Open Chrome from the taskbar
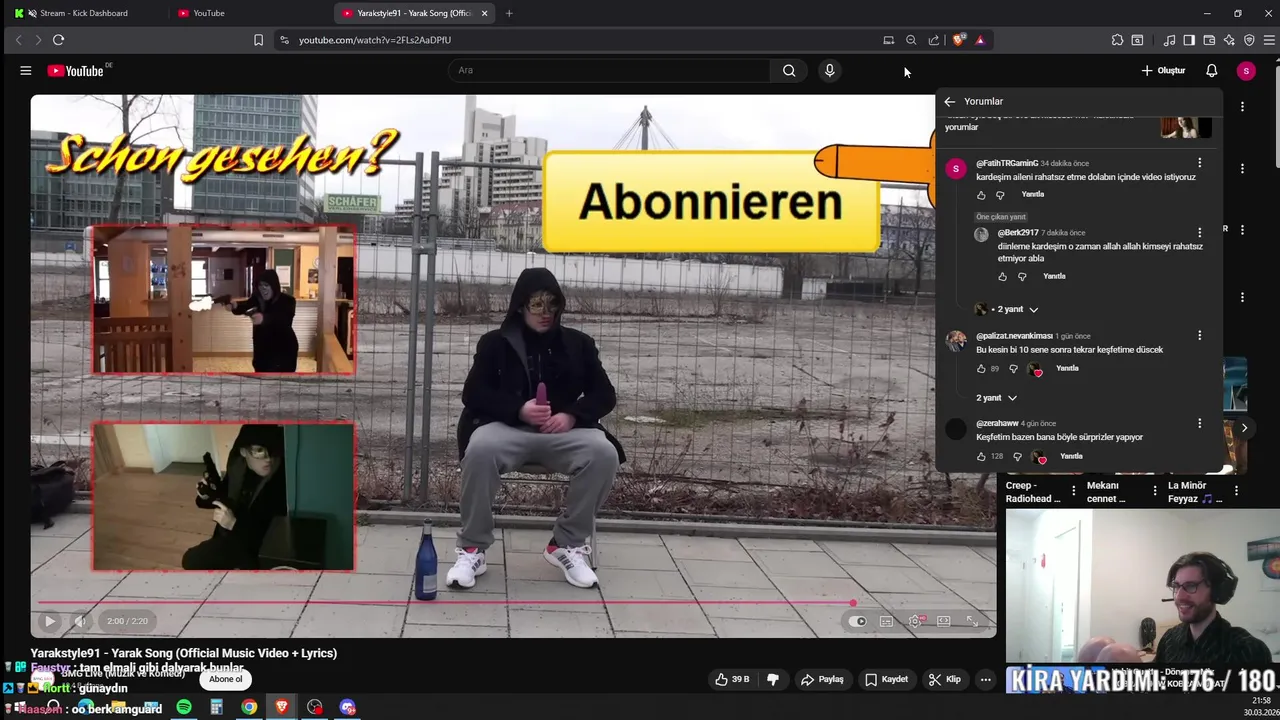Screen dimensions: 1280x720 249,707
